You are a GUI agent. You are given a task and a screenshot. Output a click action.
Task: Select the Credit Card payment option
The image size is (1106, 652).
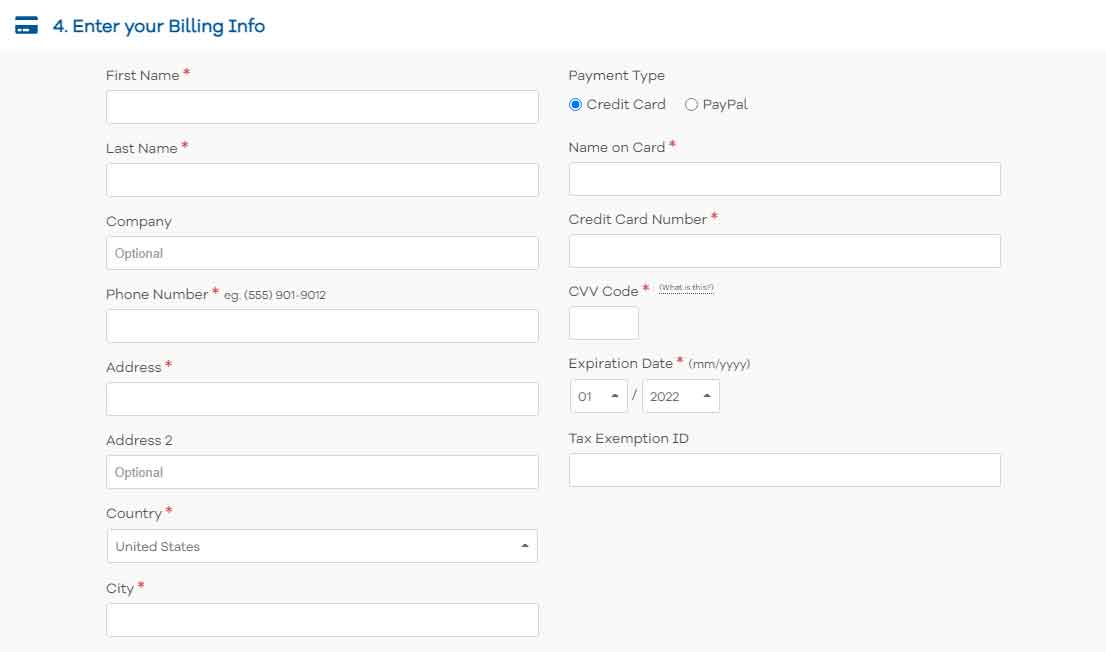575,105
